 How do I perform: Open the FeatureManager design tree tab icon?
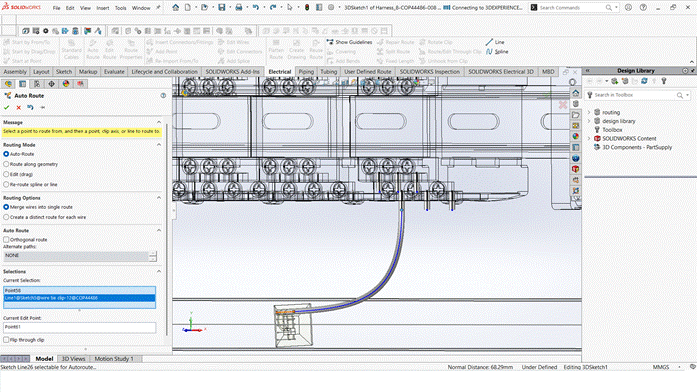(x=8, y=84)
